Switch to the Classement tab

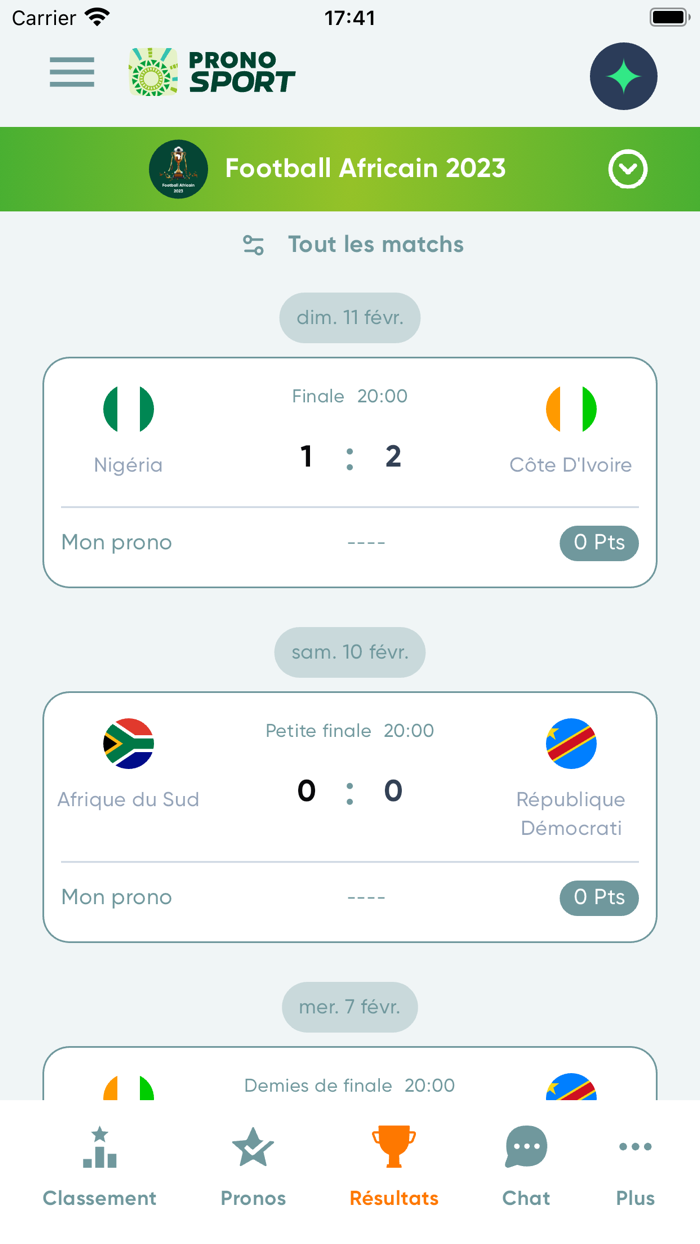99,1166
